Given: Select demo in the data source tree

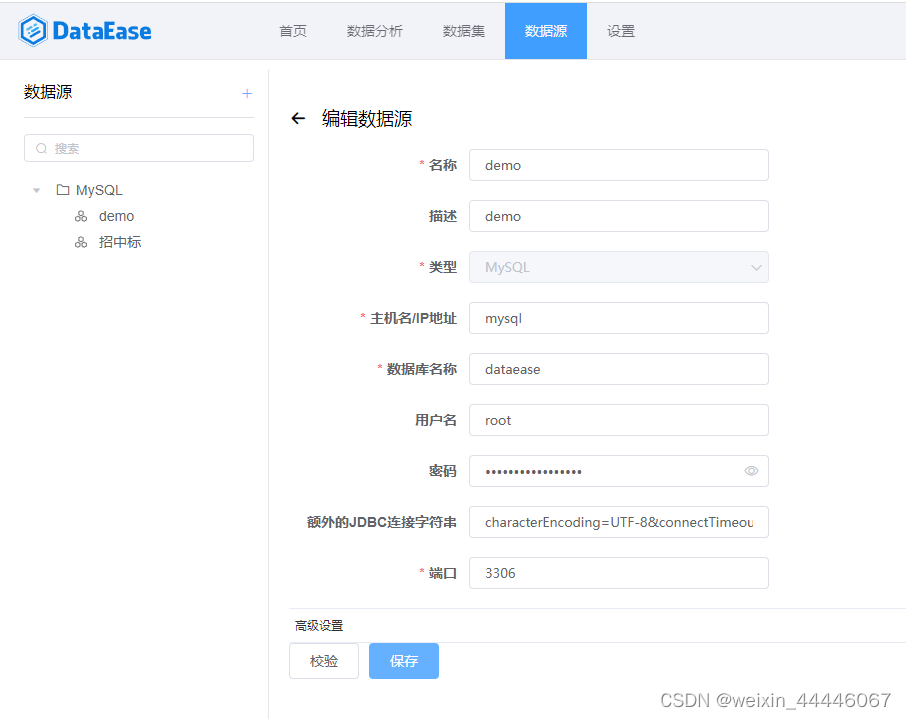Looking at the screenshot, I should 116,216.
